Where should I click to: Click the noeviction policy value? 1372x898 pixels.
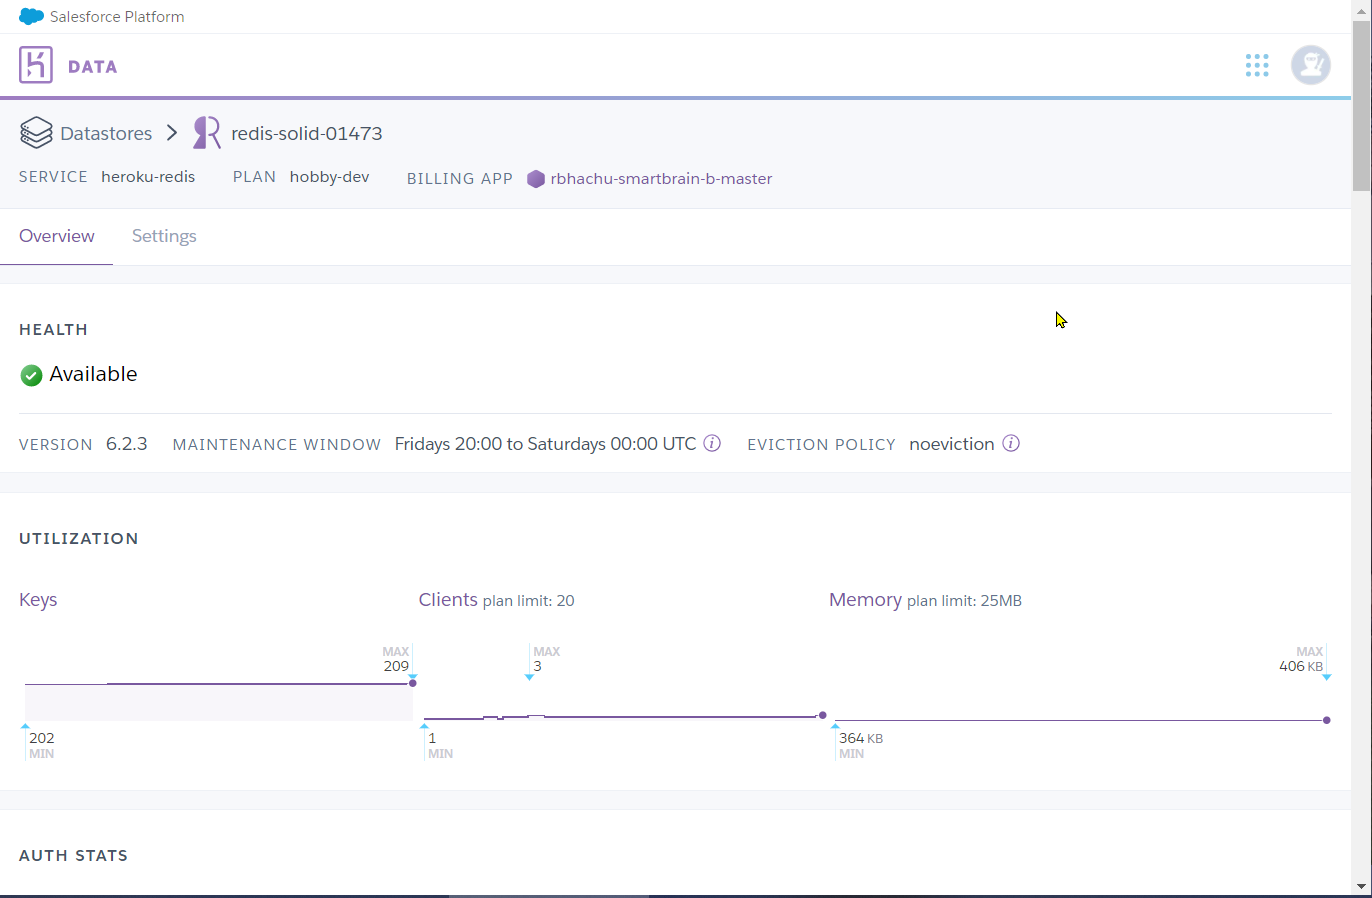click(x=952, y=444)
